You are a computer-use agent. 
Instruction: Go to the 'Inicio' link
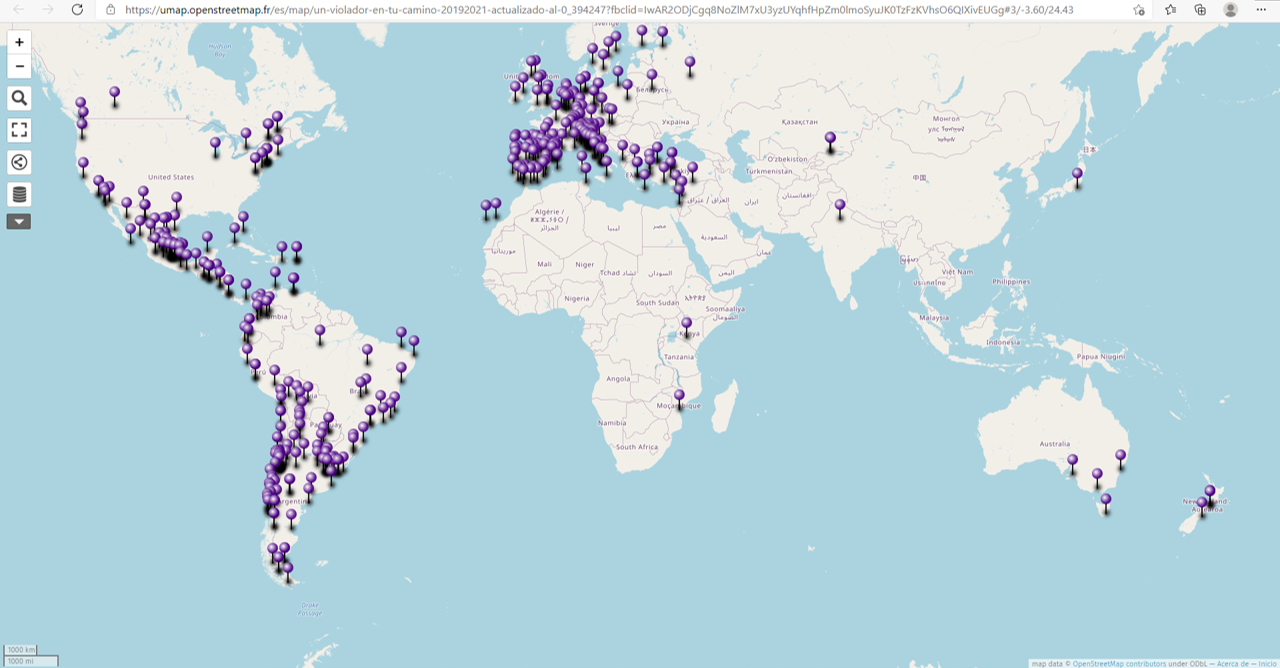(1266, 663)
